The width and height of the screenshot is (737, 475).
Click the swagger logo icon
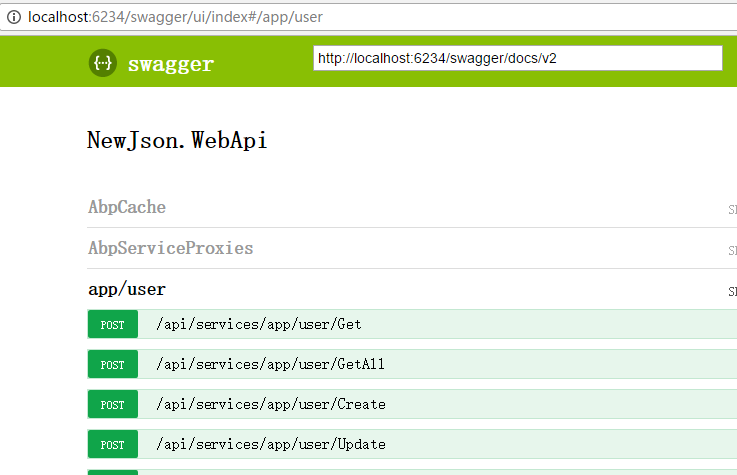pos(102,62)
